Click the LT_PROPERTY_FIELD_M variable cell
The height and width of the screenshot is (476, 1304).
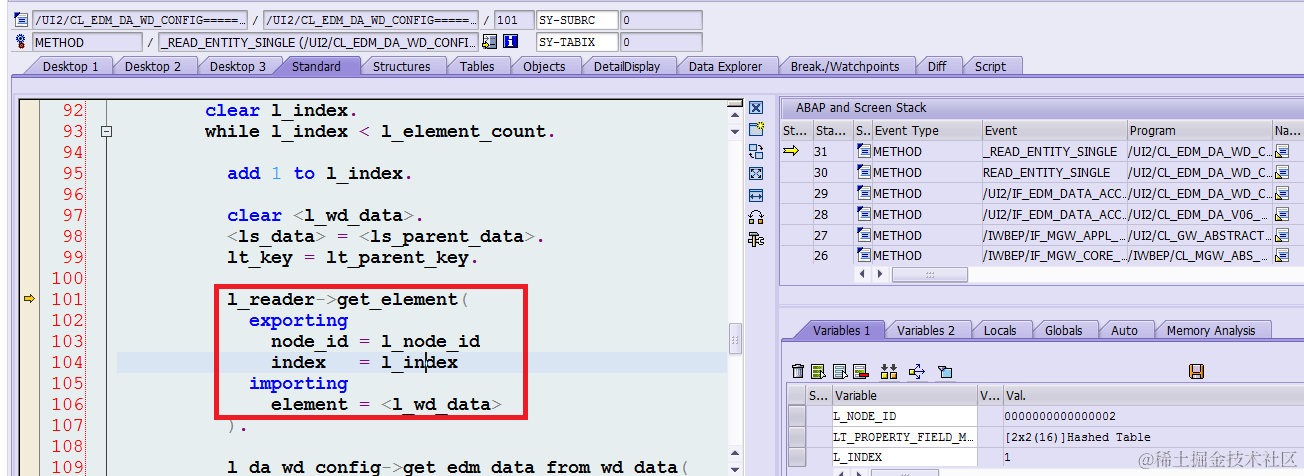(x=903, y=437)
